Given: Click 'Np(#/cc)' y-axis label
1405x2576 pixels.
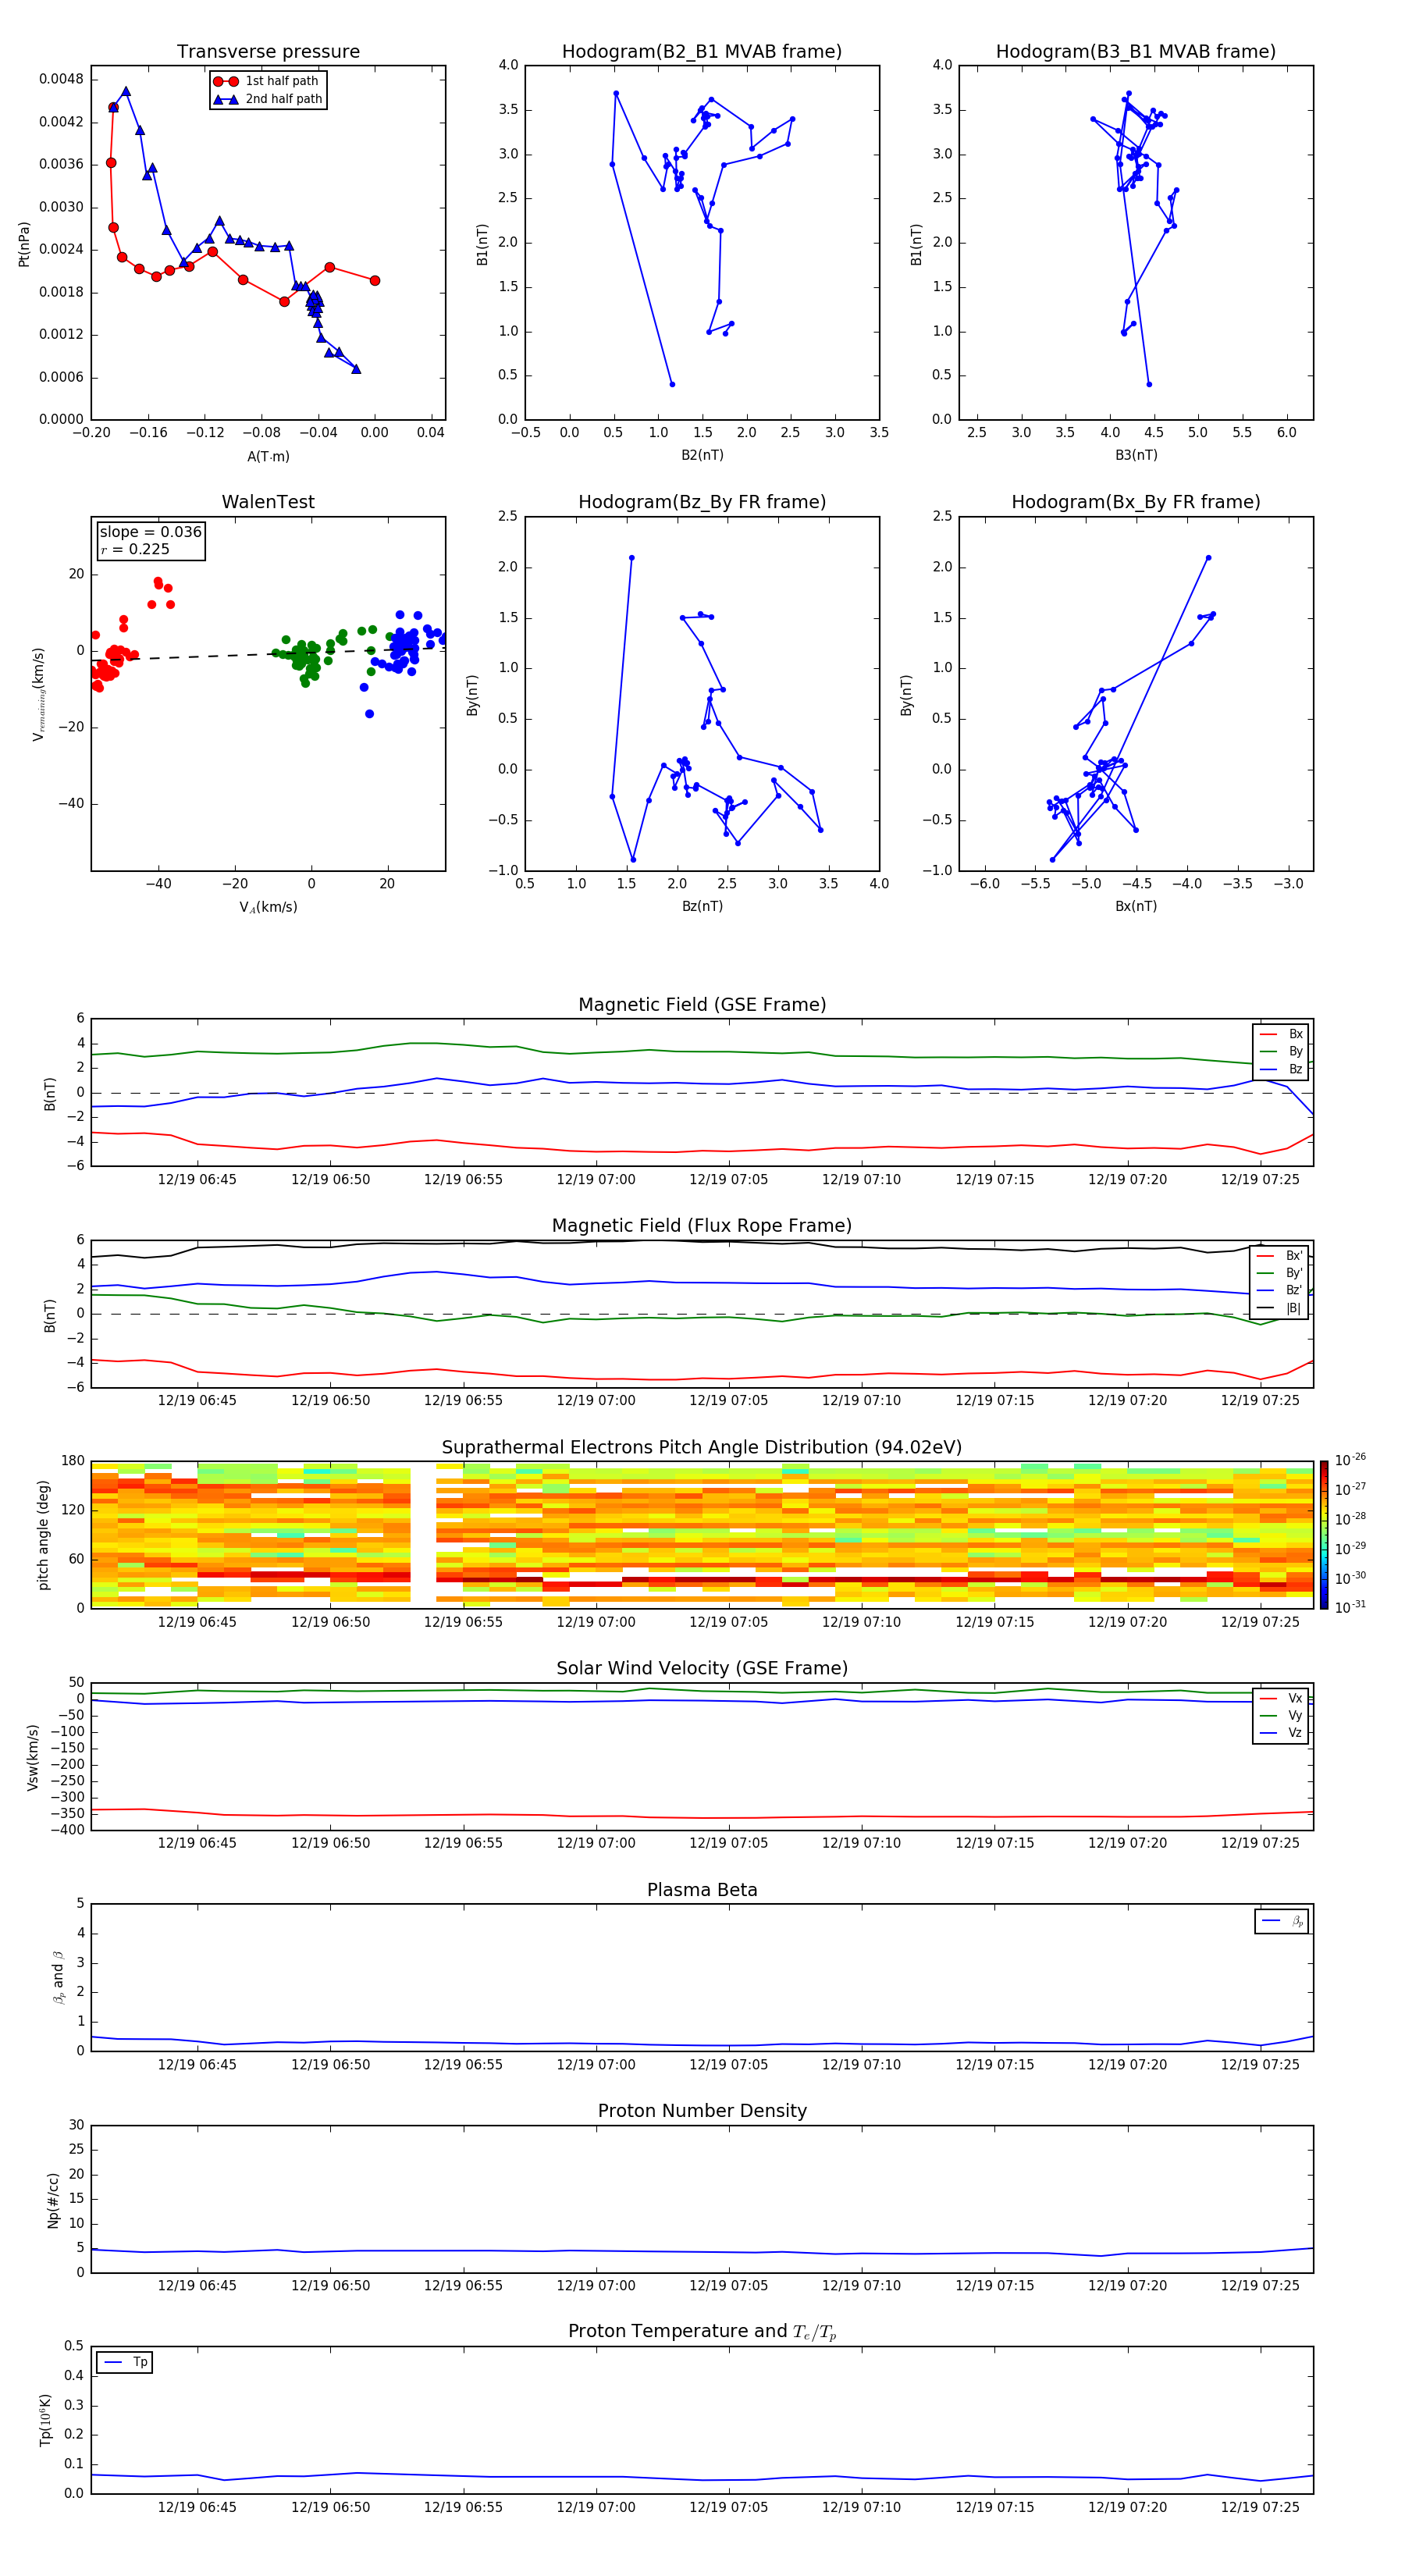Looking at the screenshot, I should (x=53, y=2199).
